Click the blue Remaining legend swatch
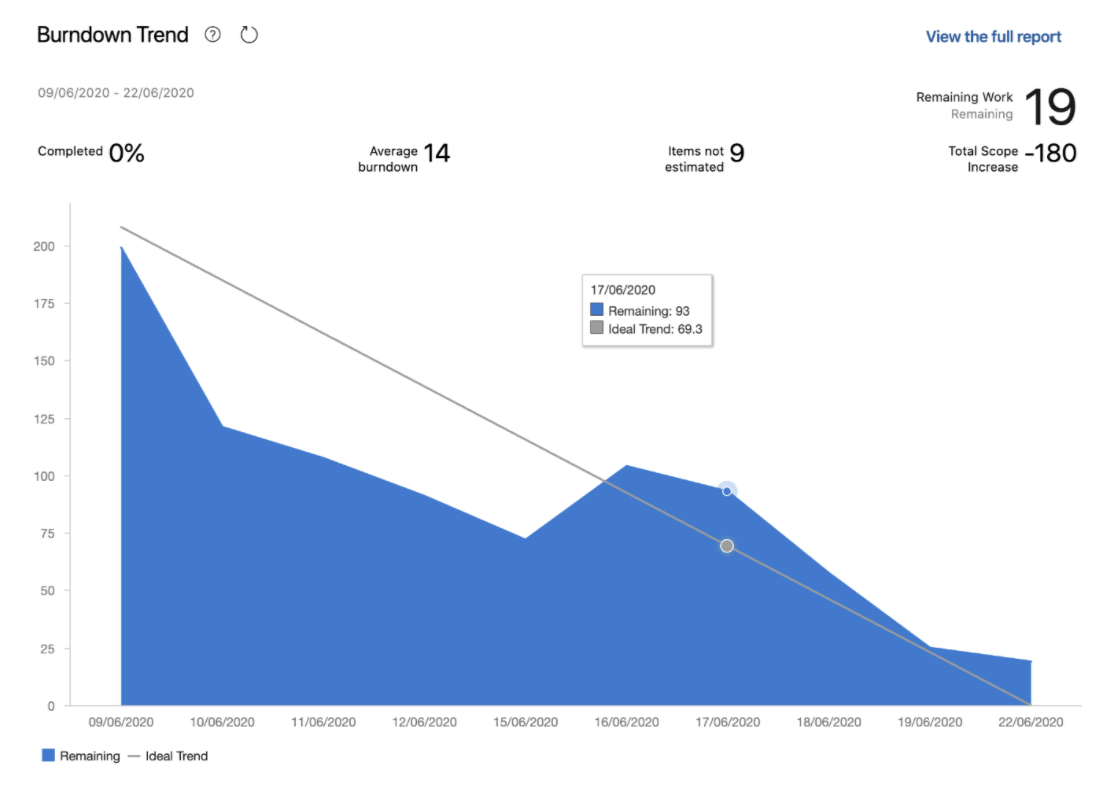 coord(48,755)
